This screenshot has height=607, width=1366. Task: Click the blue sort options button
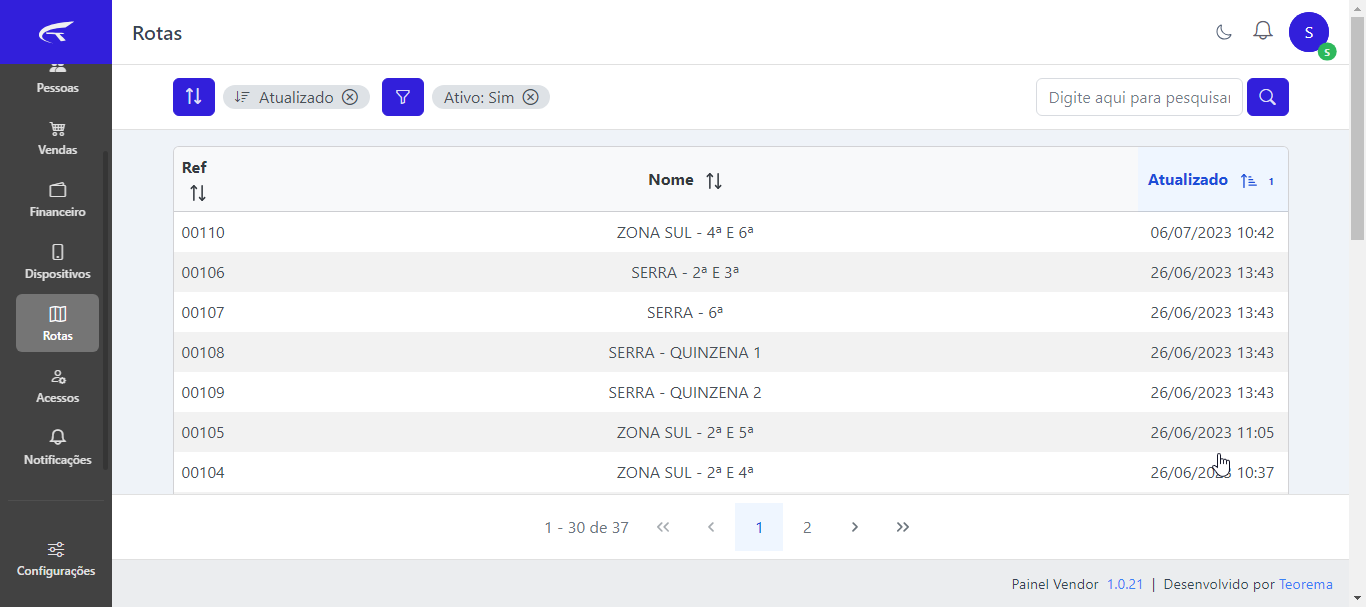click(194, 97)
